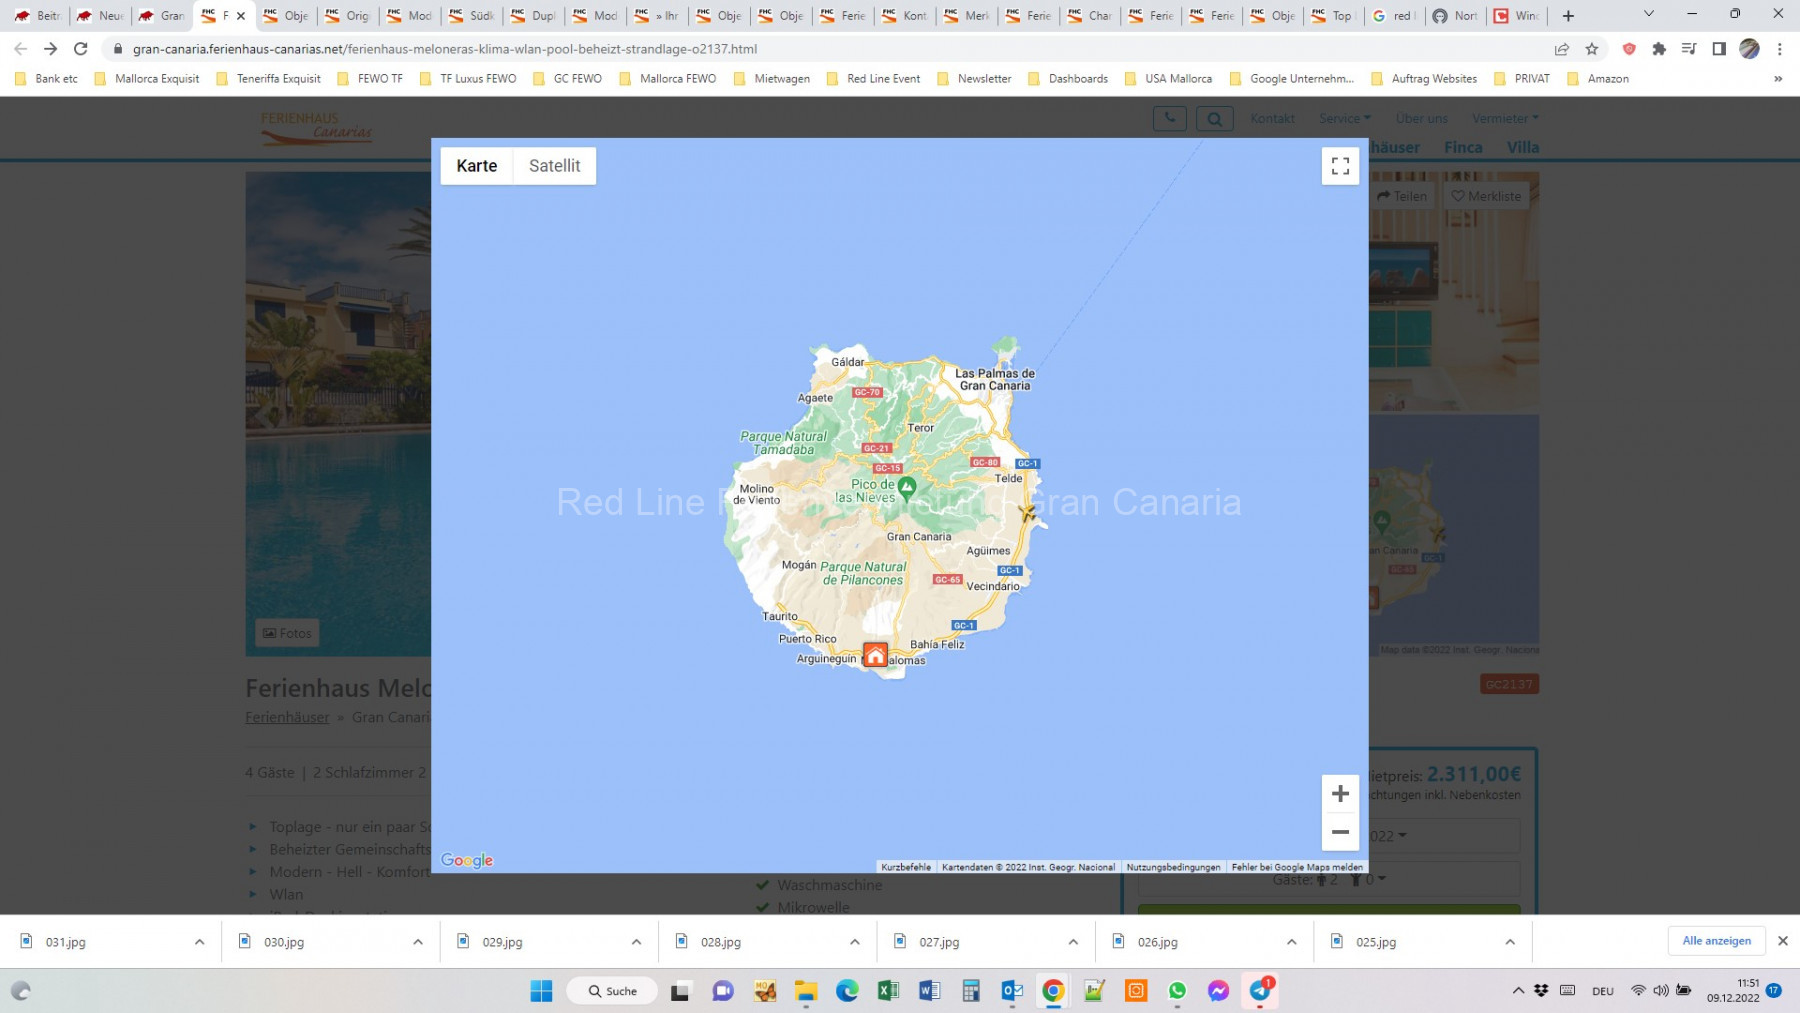Open Word from the taskbar
Image resolution: width=1800 pixels, height=1013 pixels.
[929, 991]
